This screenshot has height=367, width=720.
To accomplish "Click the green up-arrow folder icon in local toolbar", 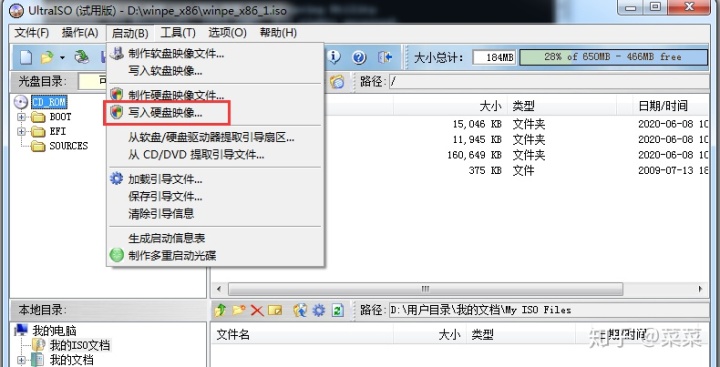I will click(220, 311).
